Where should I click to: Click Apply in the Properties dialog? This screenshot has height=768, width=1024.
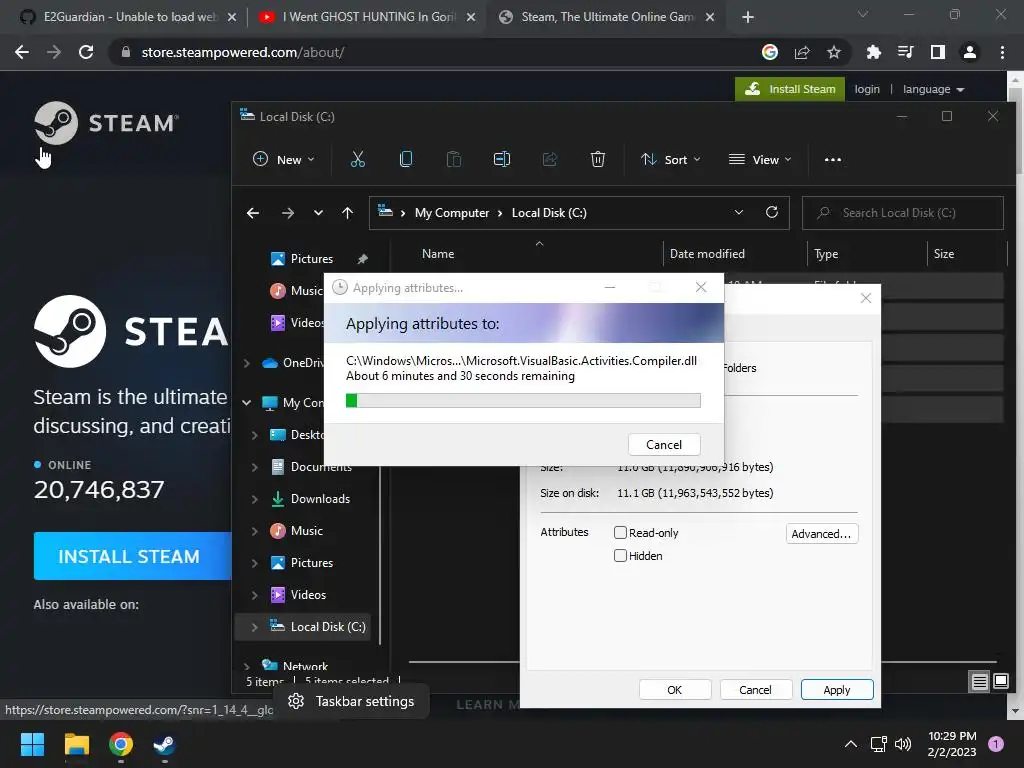tap(837, 690)
